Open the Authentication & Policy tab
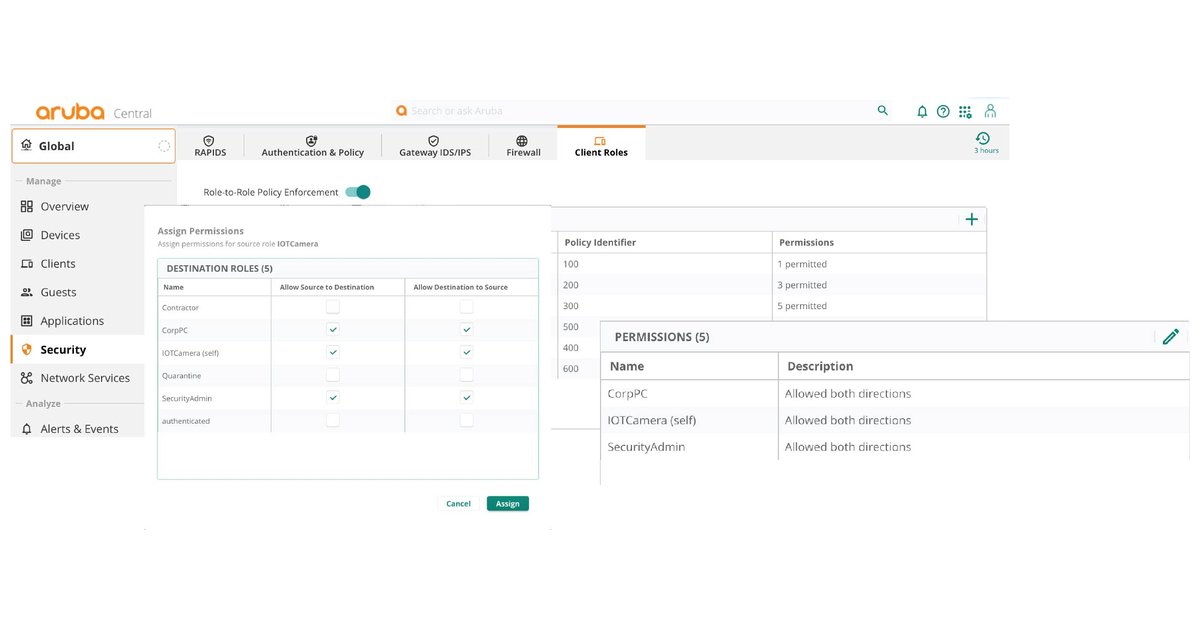The height and width of the screenshot is (627, 1200). (313, 146)
